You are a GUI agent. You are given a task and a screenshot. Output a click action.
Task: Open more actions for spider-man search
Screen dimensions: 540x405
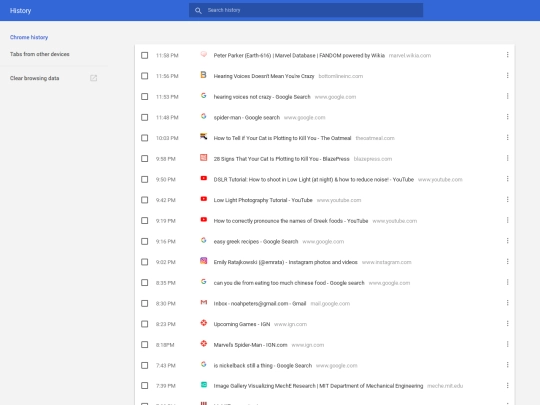(507, 117)
